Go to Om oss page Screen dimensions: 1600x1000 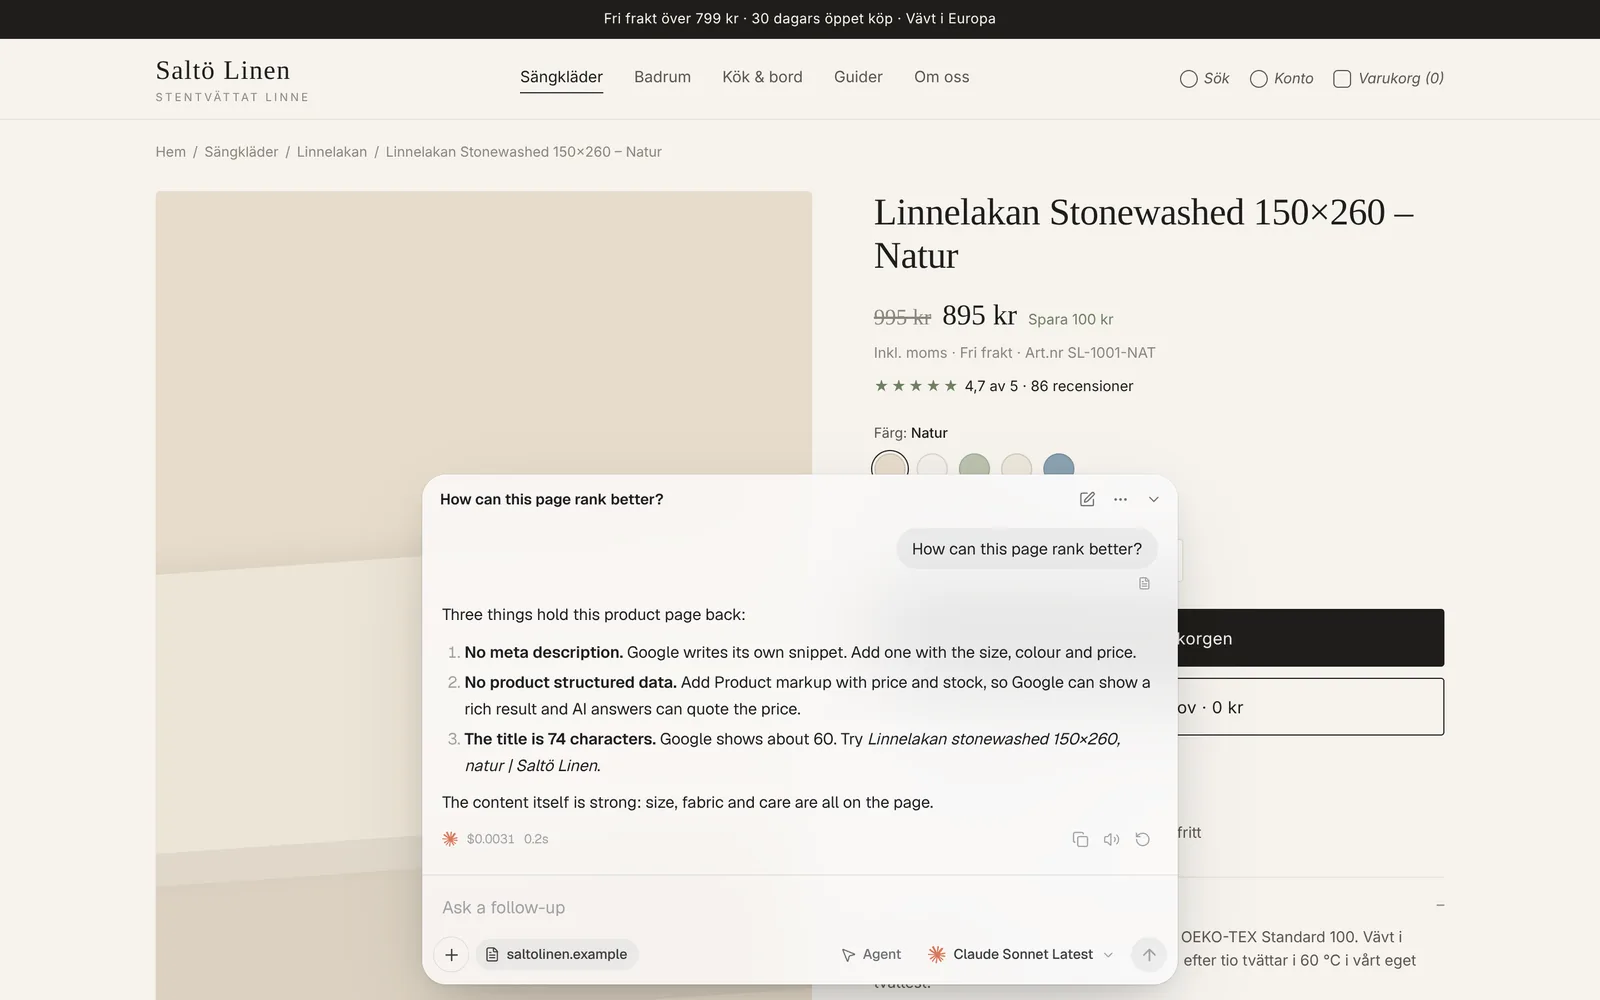941,77
